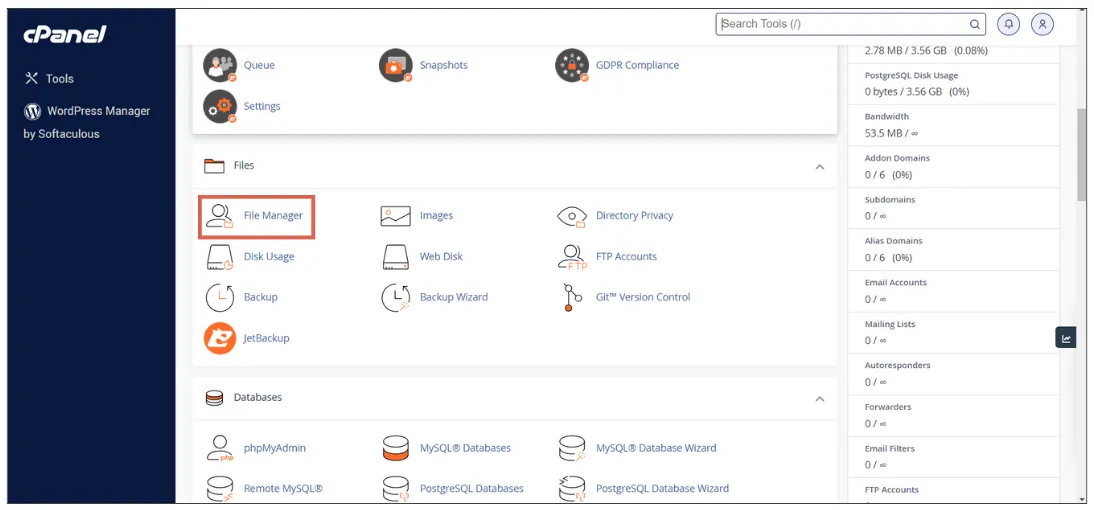The image size is (1094, 510).
Task: Open the Remote MySQL link
Action: [x=283, y=488]
